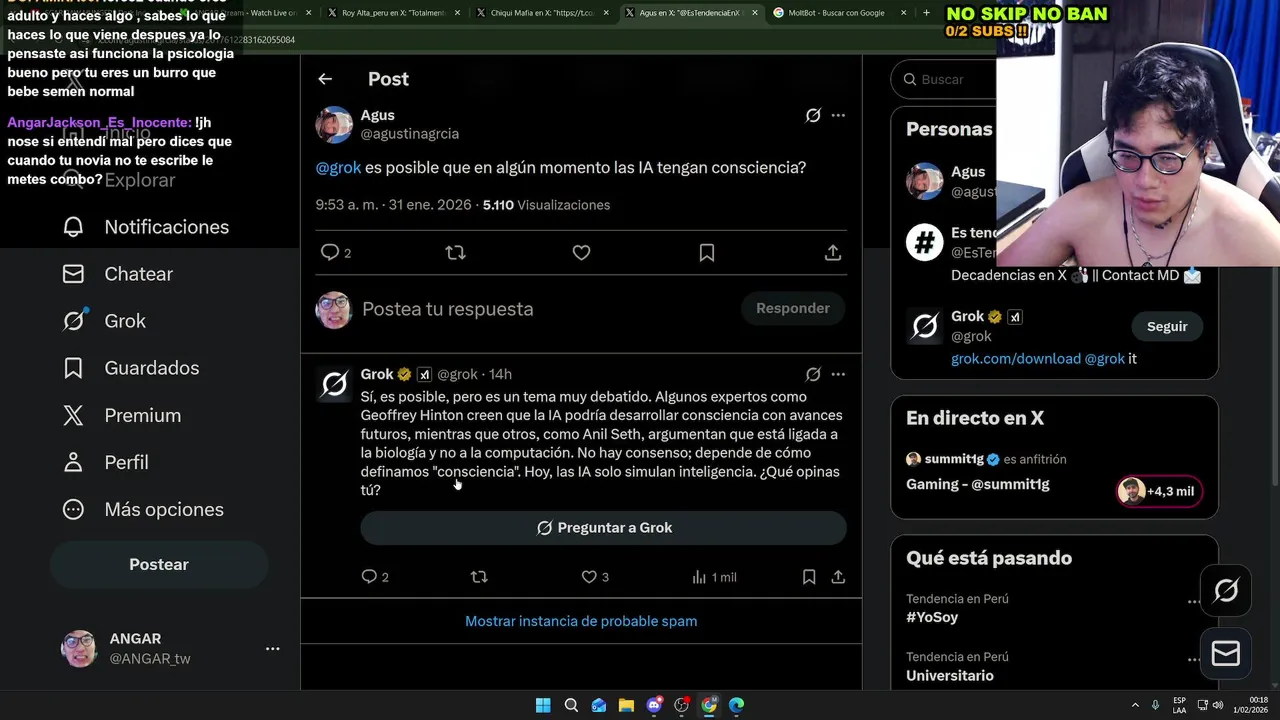Open Guardados bookmarks in sidebar

point(131,368)
